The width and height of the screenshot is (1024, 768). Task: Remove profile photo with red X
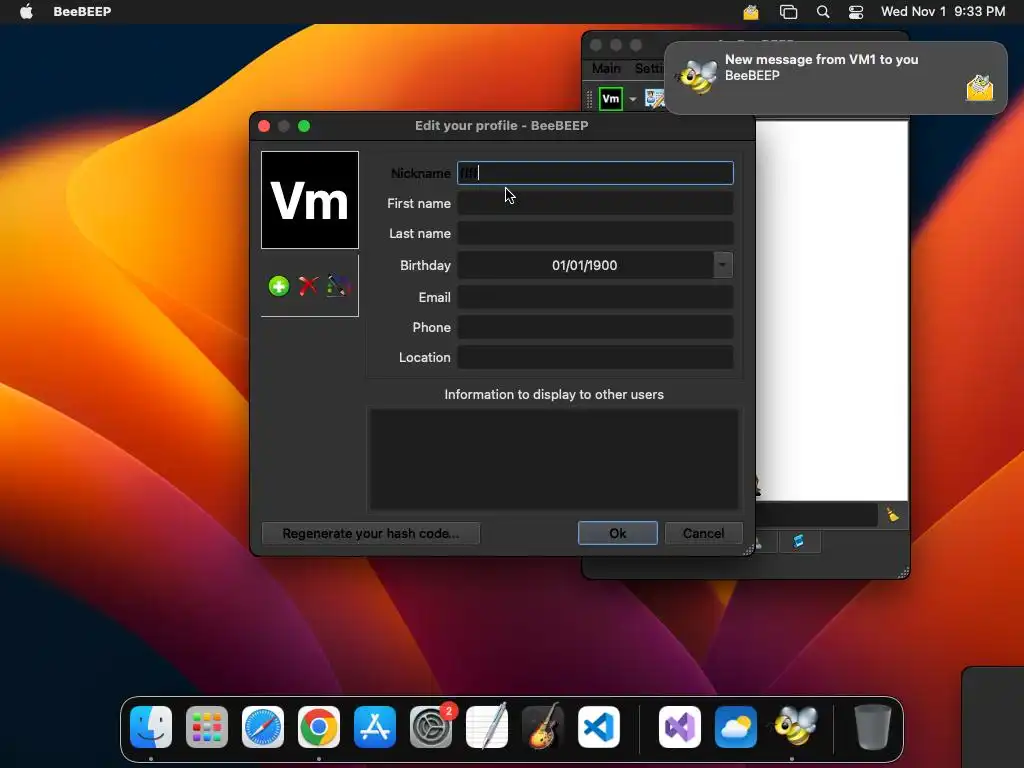(x=308, y=286)
